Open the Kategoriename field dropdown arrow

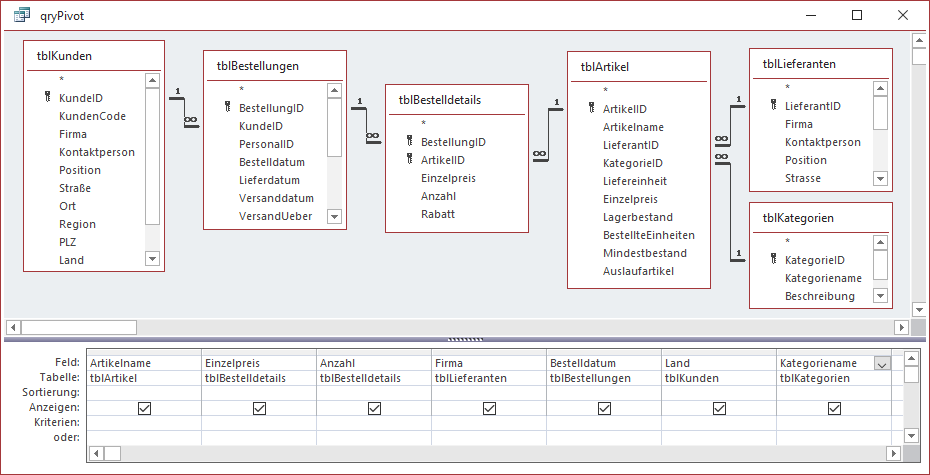[881, 364]
